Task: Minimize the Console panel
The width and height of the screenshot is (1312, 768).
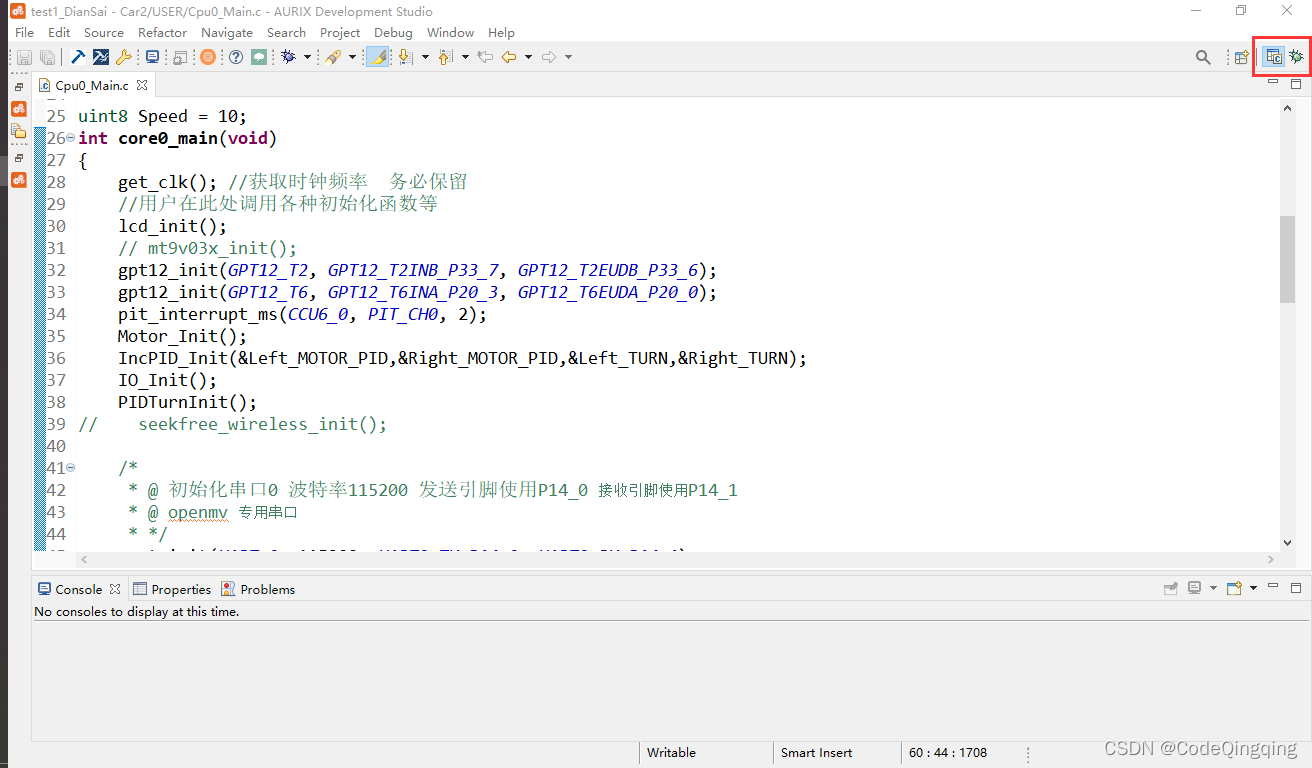Action: point(1273,587)
